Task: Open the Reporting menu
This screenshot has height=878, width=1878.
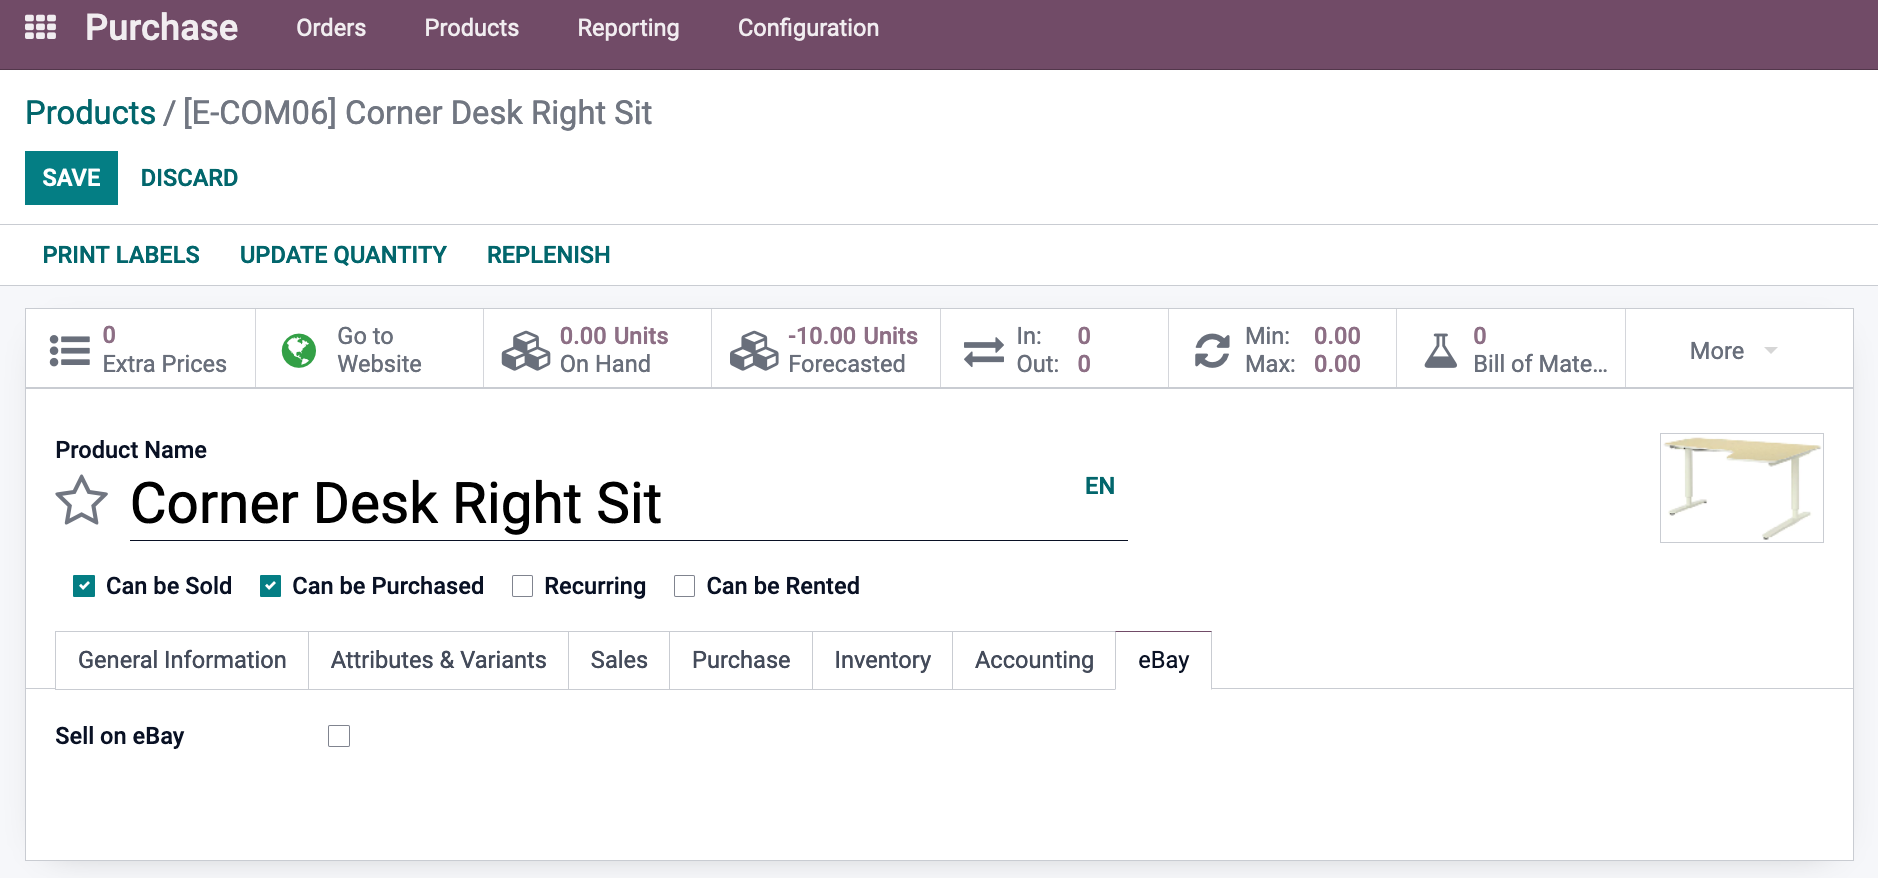Action: tap(628, 28)
